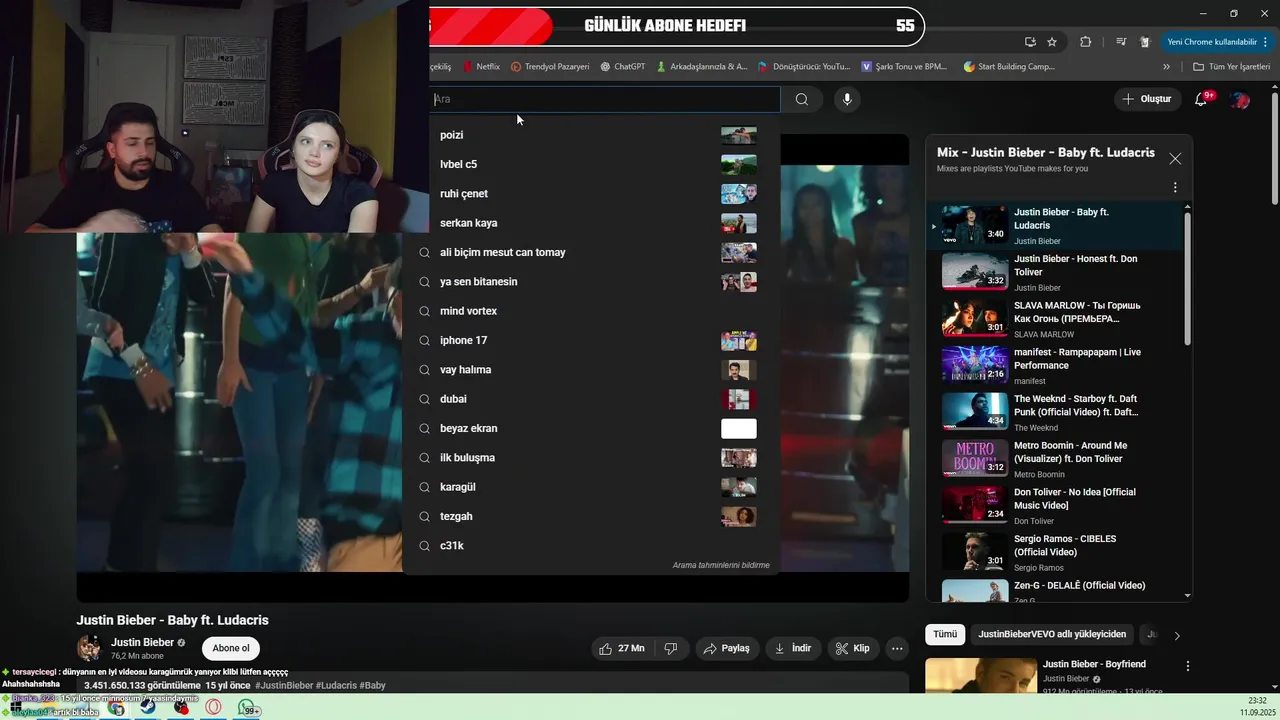
Task: Play manifest - Rampapapam in Mix
Action: point(1055,366)
